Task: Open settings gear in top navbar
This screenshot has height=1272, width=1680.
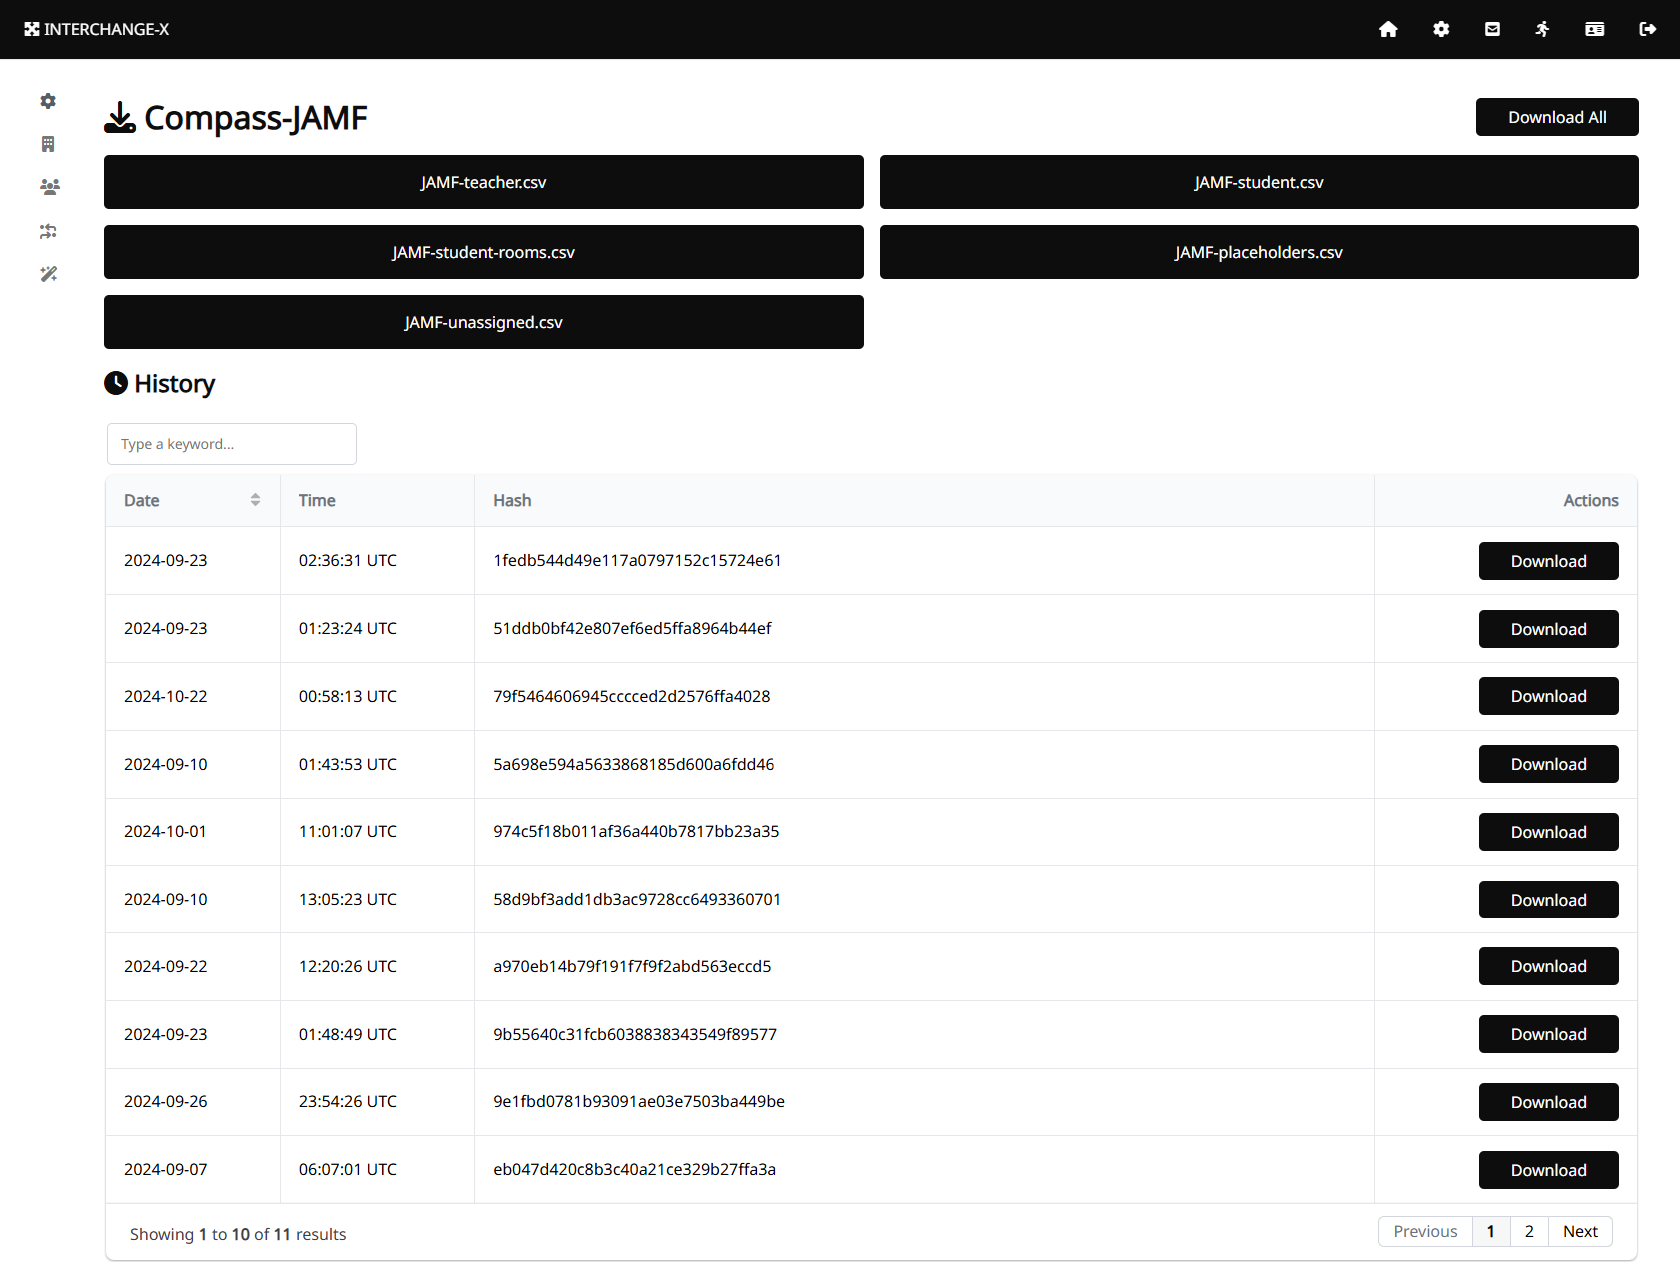Action: [1441, 29]
